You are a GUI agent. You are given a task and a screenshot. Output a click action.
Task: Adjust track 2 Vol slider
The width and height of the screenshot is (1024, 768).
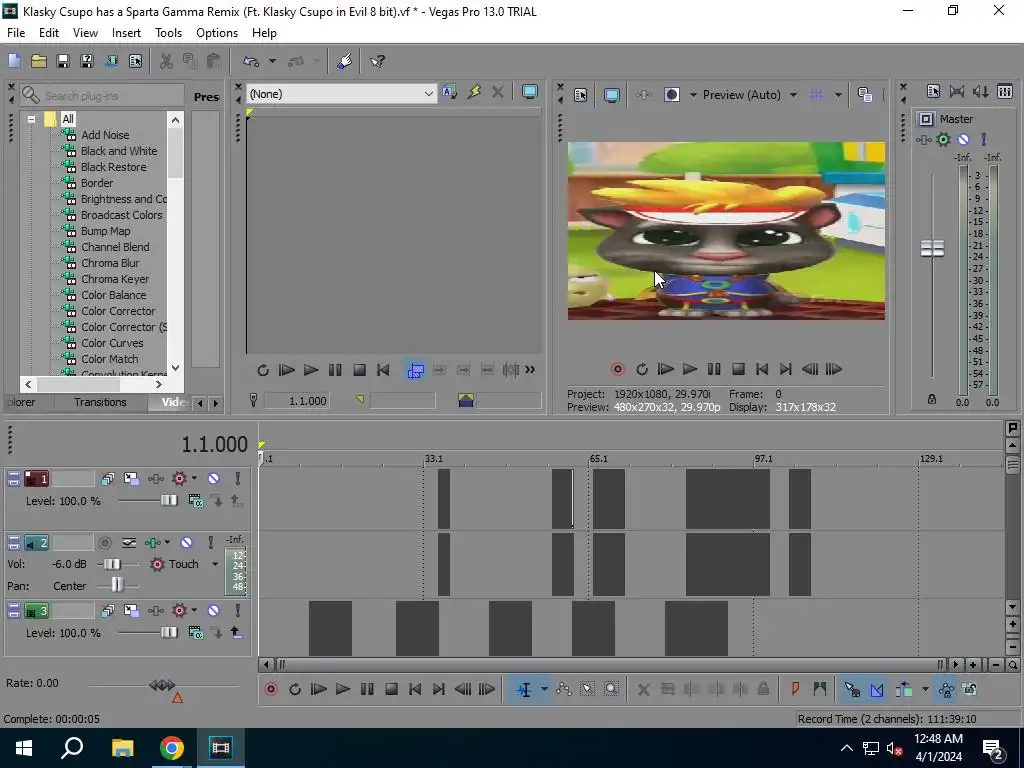pyautogui.click(x=112, y=564)
